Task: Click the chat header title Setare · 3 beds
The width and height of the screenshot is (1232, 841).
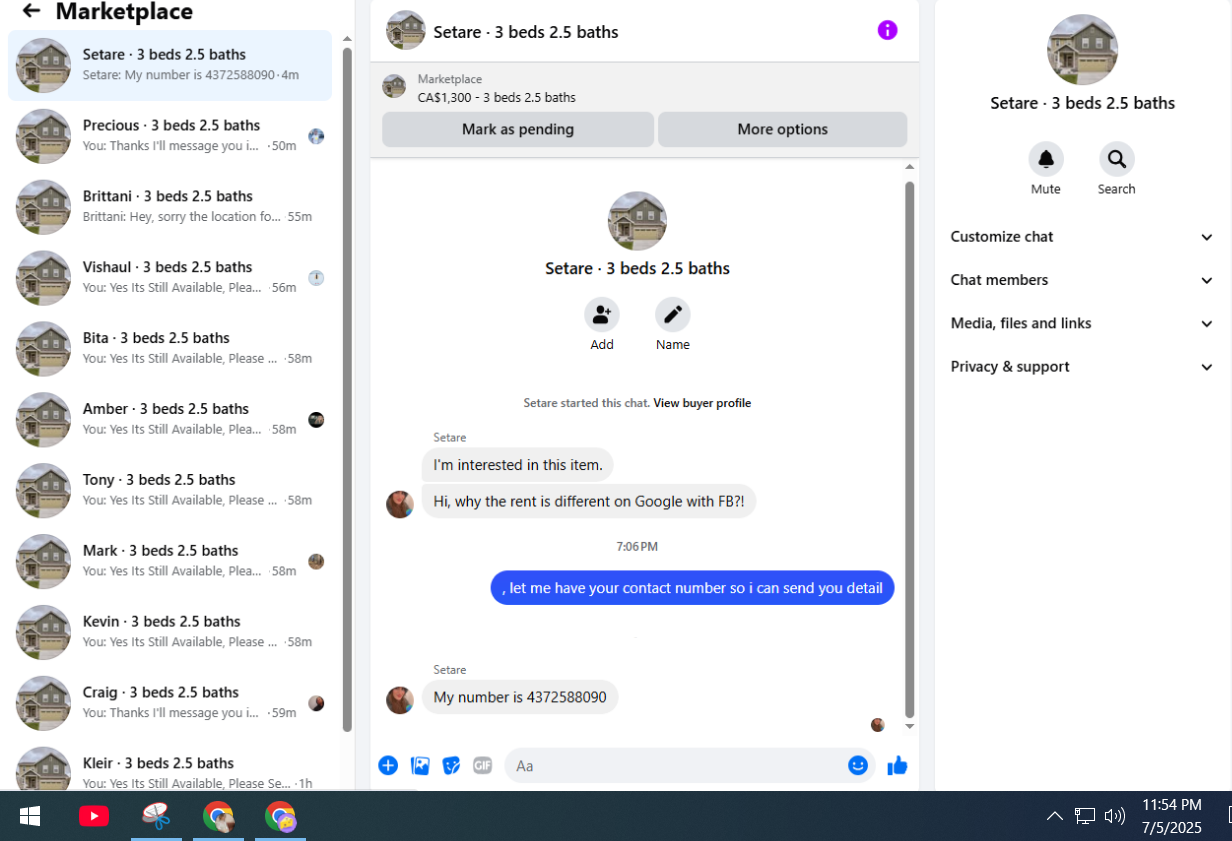Action: (526, 32)
